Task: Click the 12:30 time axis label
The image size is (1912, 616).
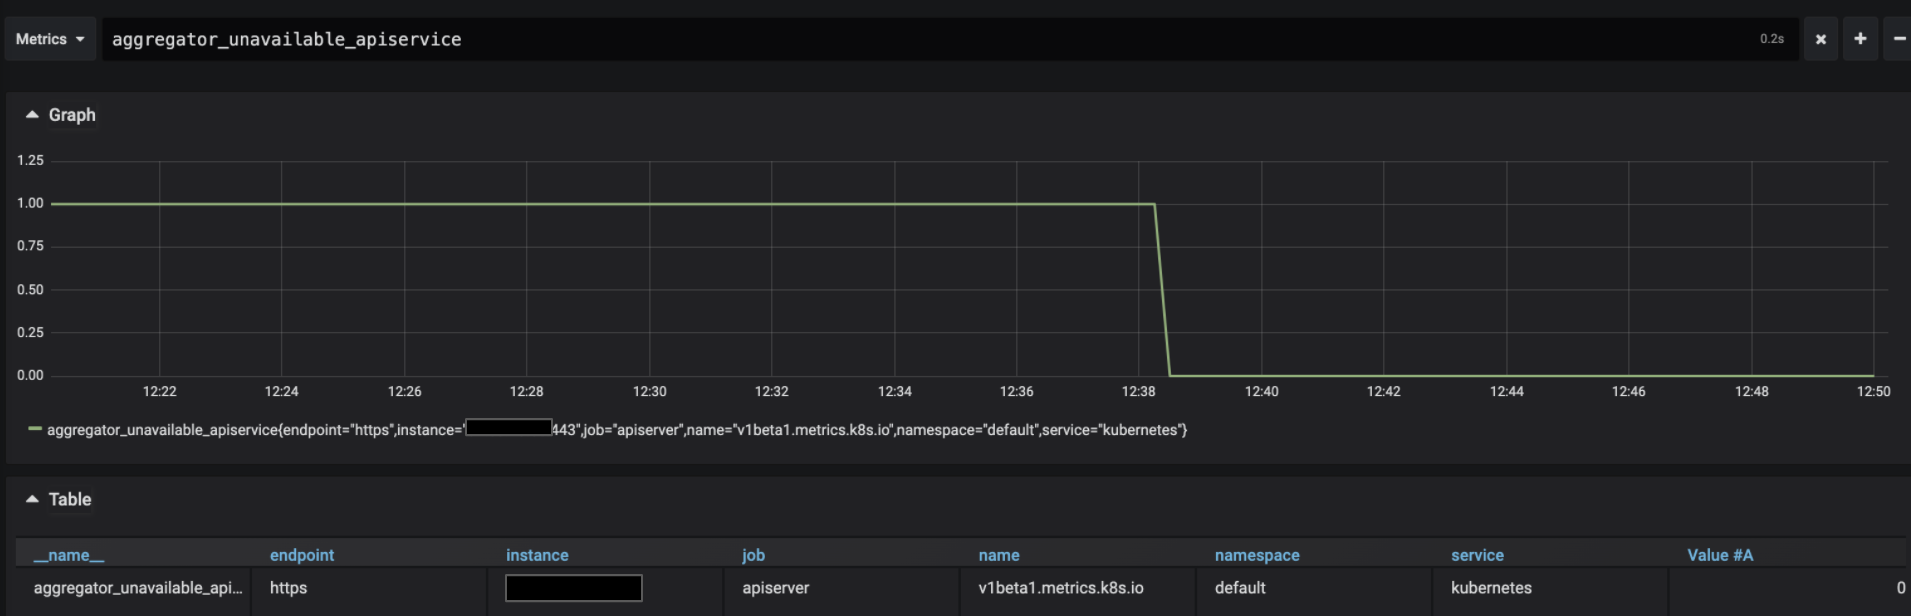Action: point(649,391)
